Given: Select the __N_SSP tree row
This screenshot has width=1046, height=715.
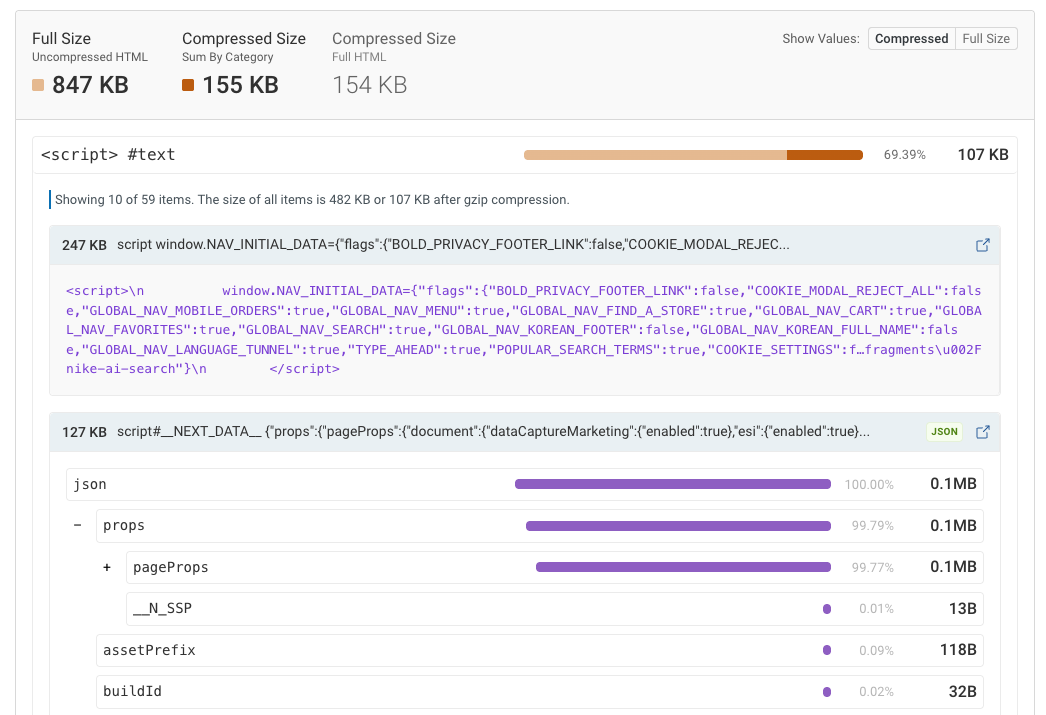Looking at the screenshot, I should click(300, 608).
